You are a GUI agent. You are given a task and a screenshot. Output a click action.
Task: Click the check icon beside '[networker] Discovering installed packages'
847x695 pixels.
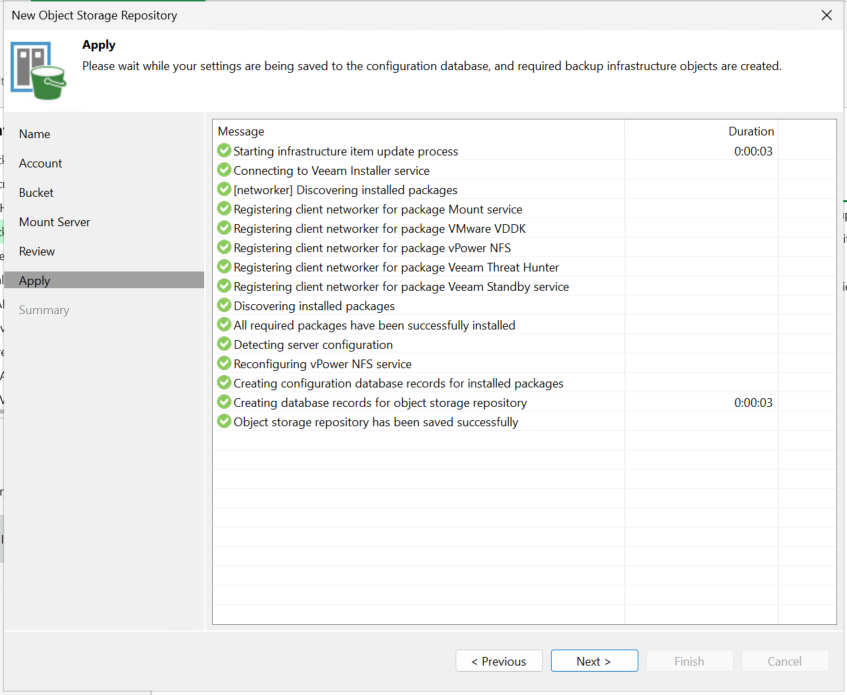click(224, 190)
